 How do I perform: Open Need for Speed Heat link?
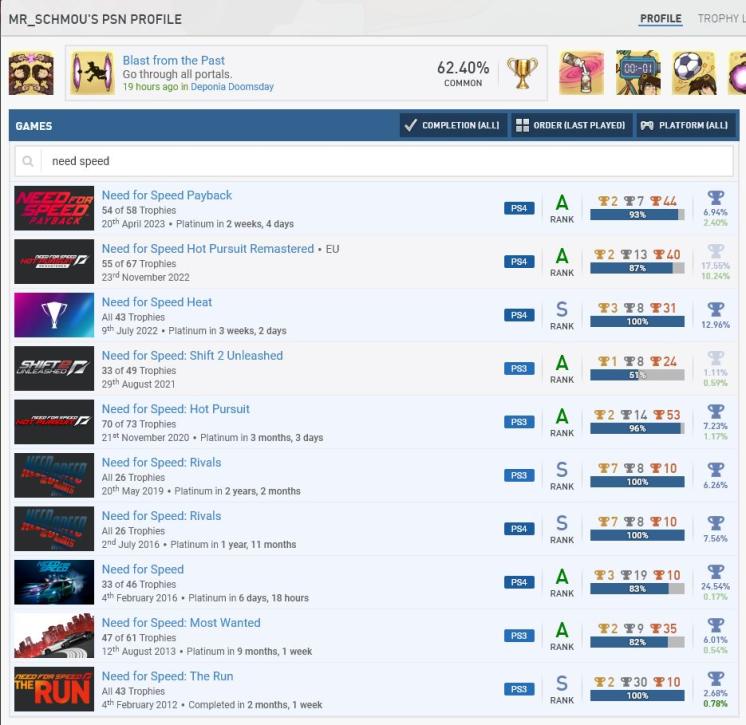[x=157, y=302]
